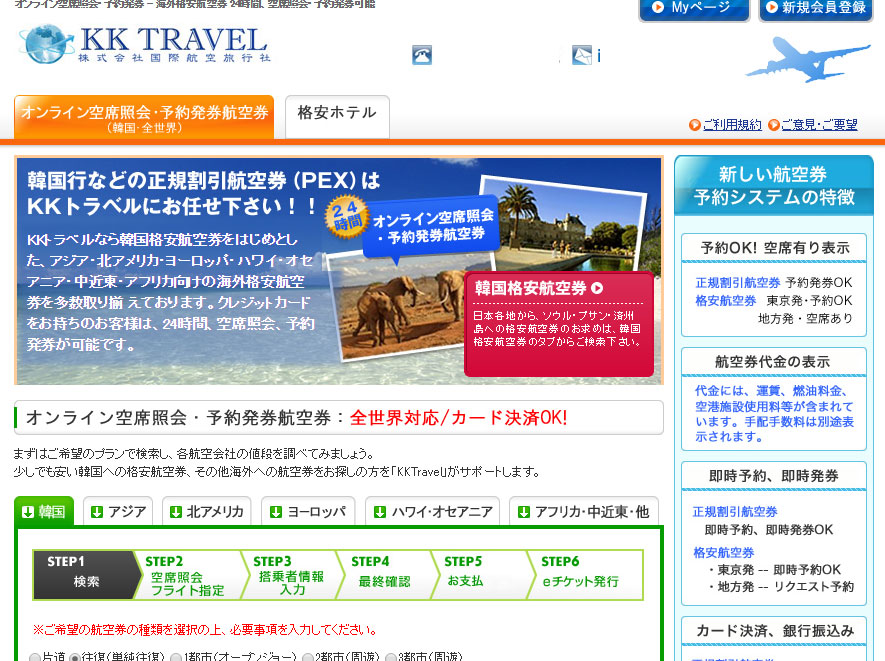
Task: Select the アフリカ・中近東・他 region tab
Action: coord(584,511)
